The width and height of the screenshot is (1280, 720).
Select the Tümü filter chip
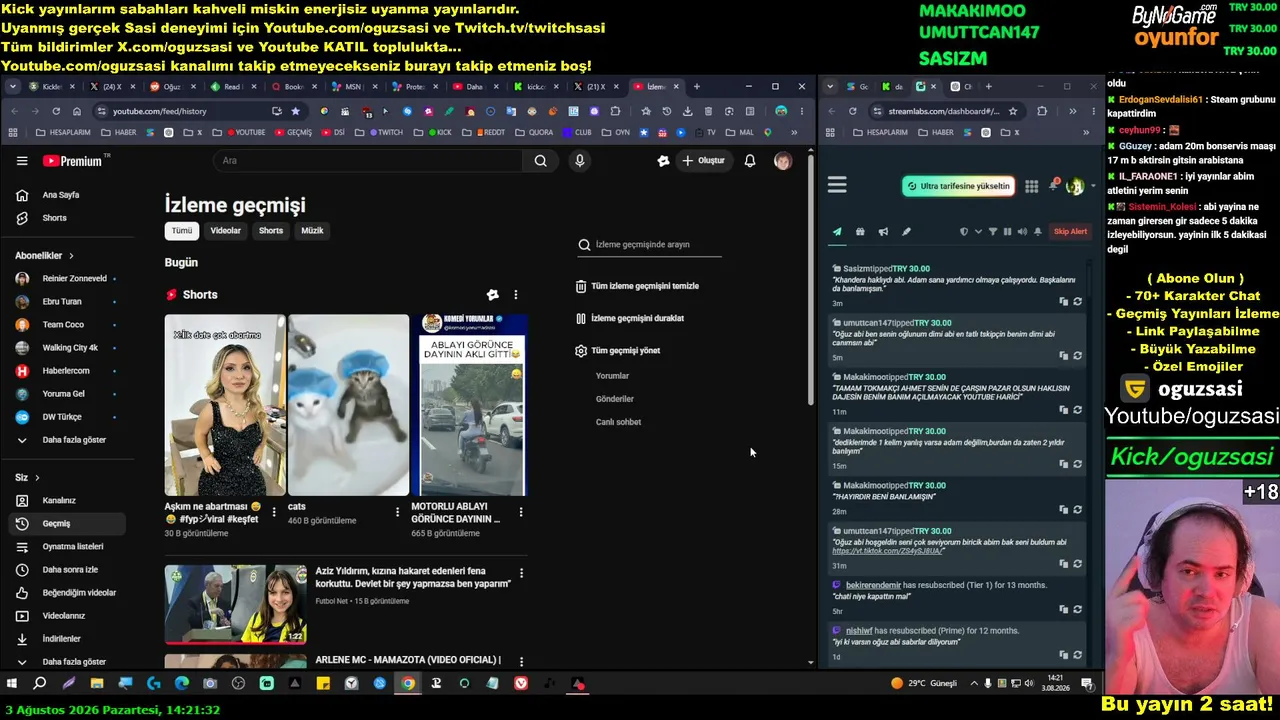coord(182,231)
